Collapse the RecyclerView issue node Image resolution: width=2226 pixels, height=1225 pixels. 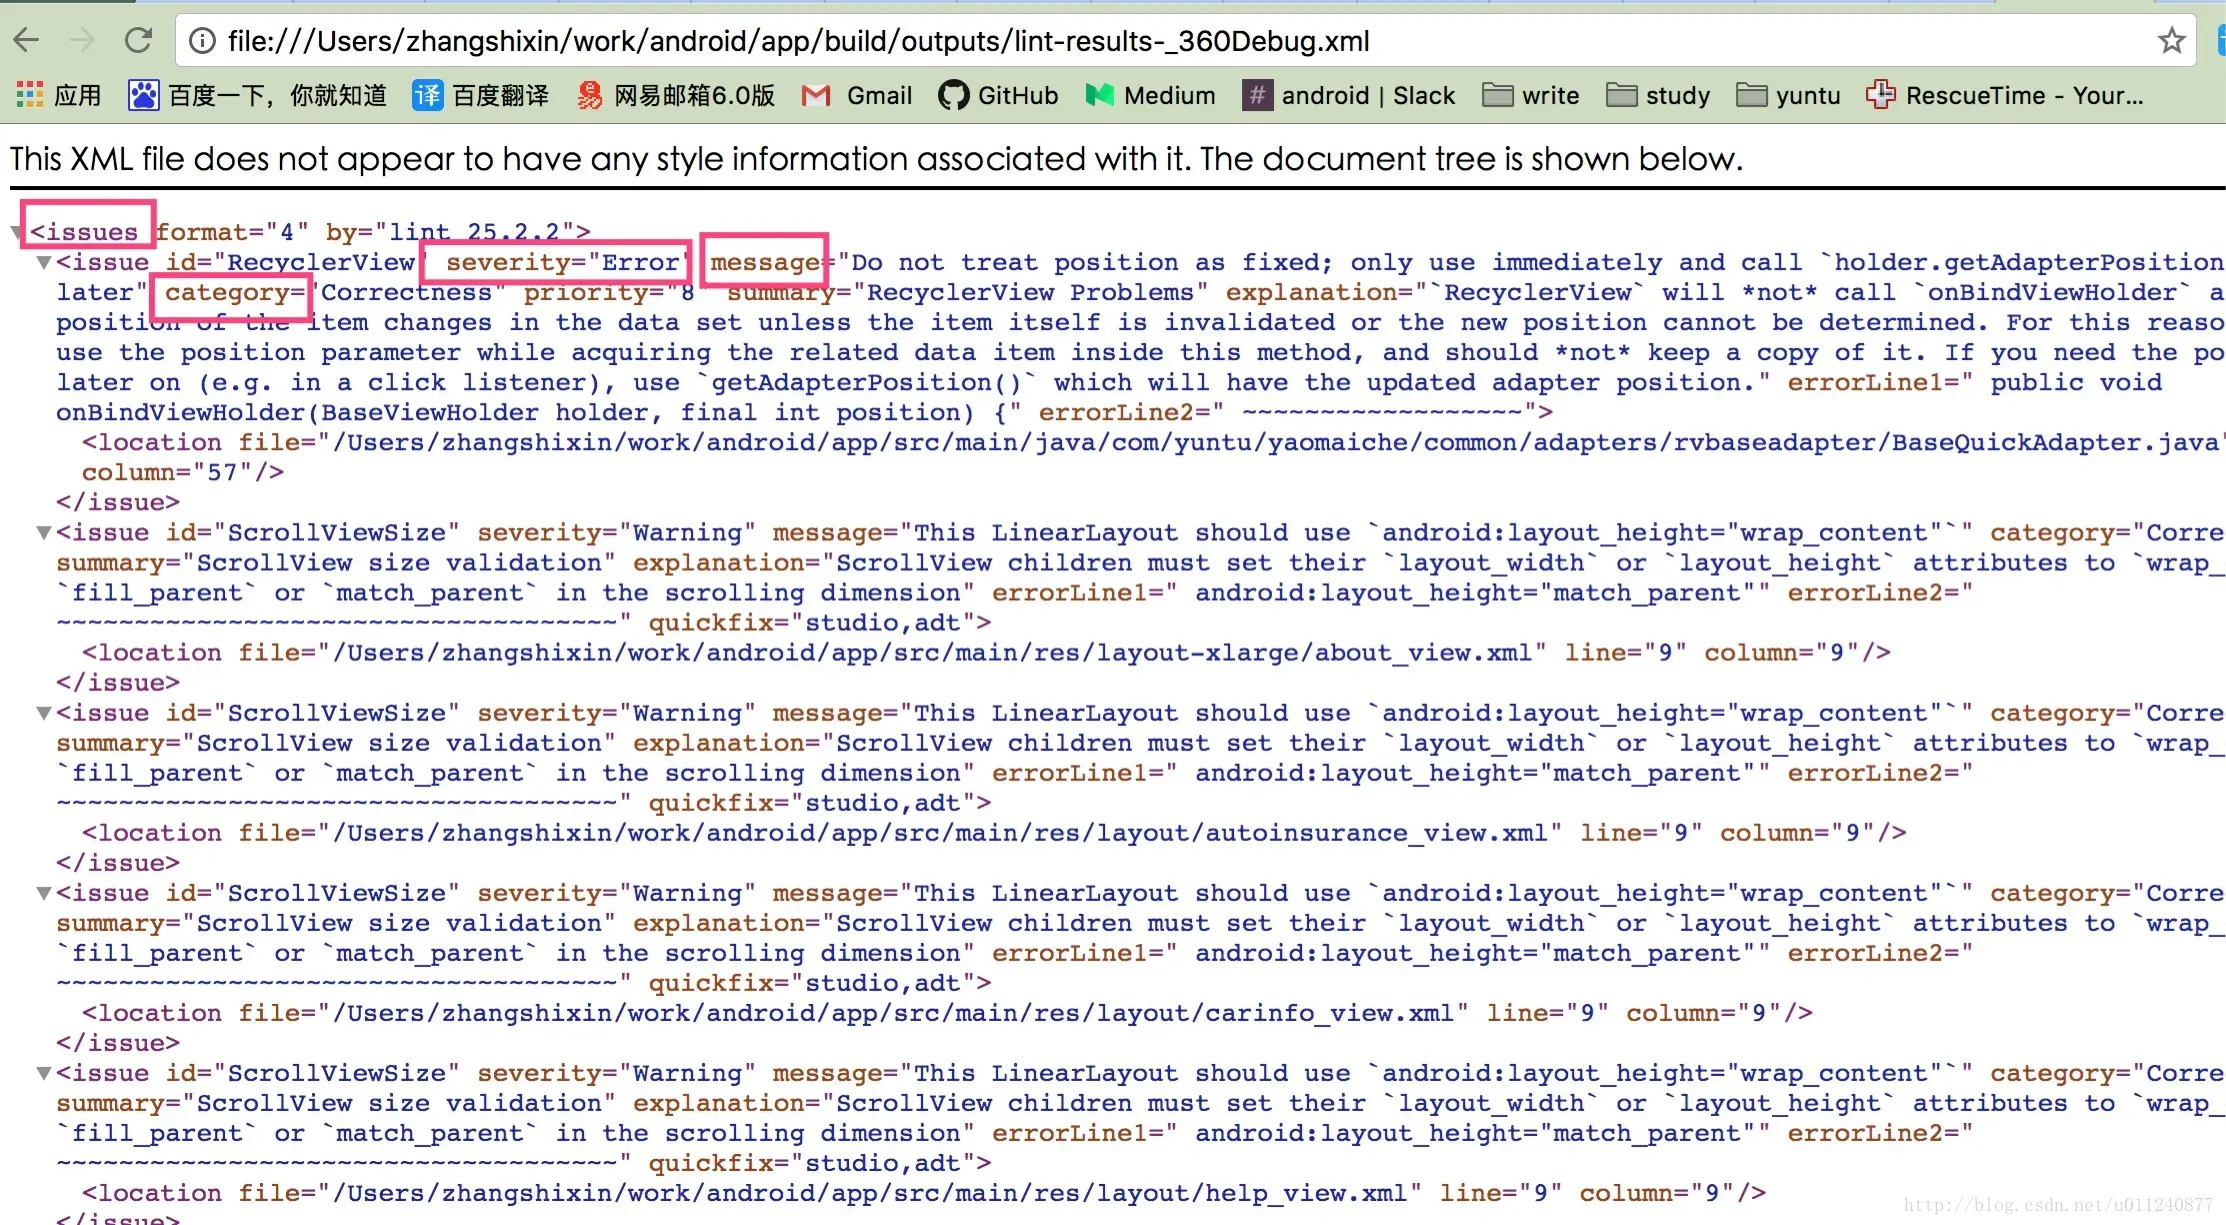click(43, 263)
